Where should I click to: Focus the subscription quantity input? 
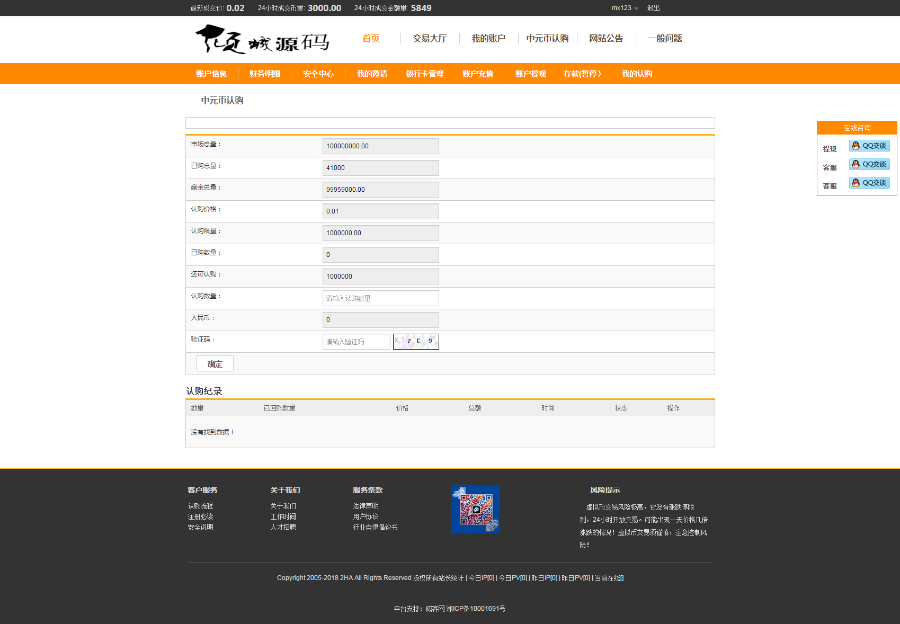coord(380,298)
